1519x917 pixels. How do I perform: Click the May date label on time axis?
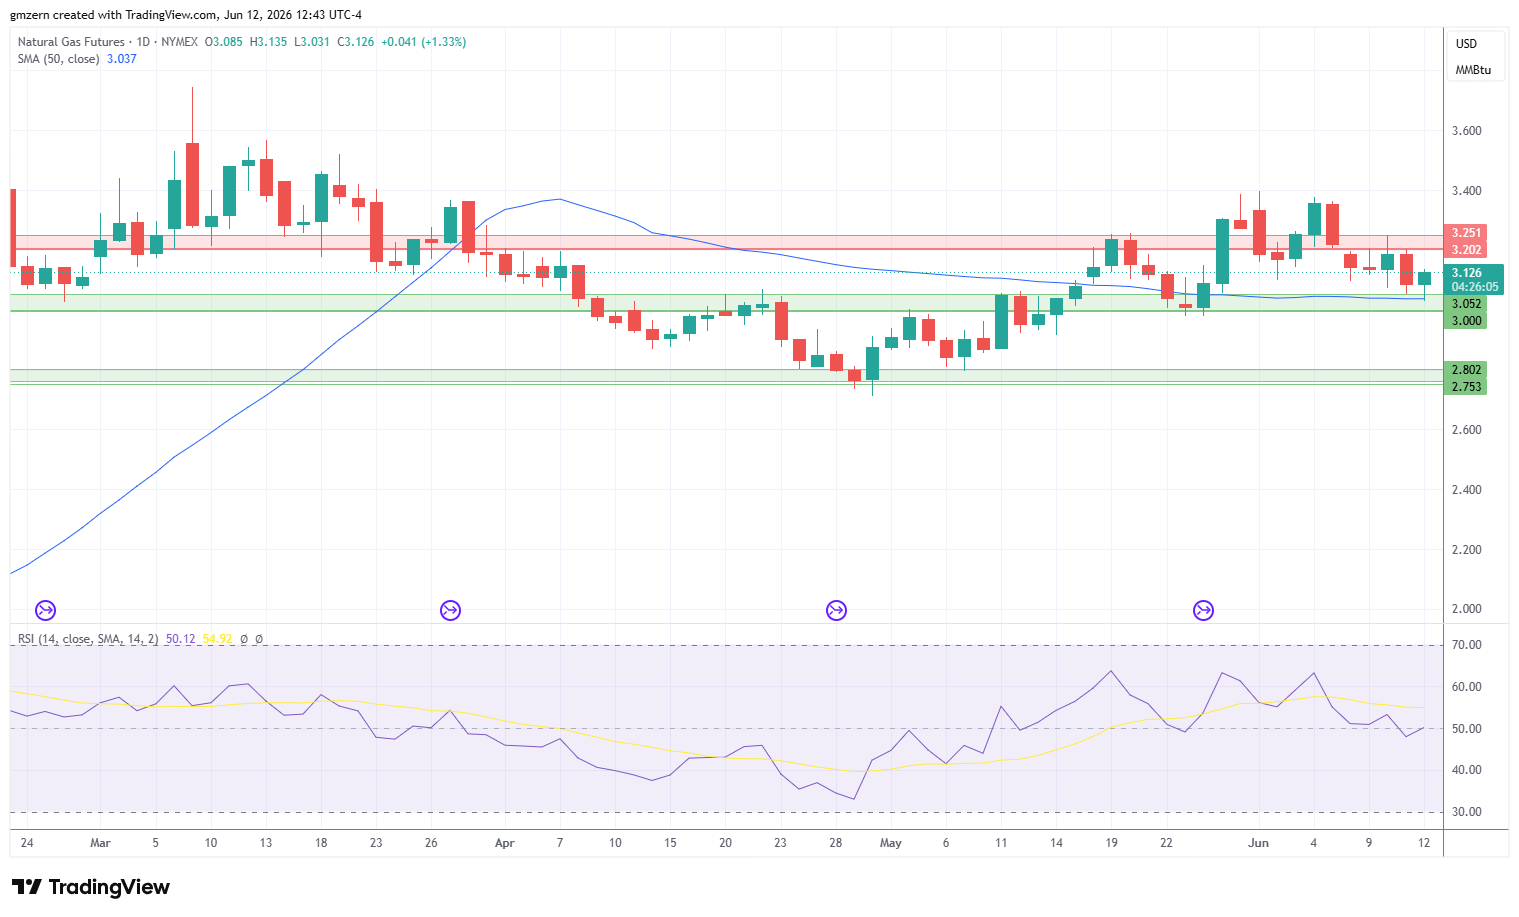click(x=890, y=843)
